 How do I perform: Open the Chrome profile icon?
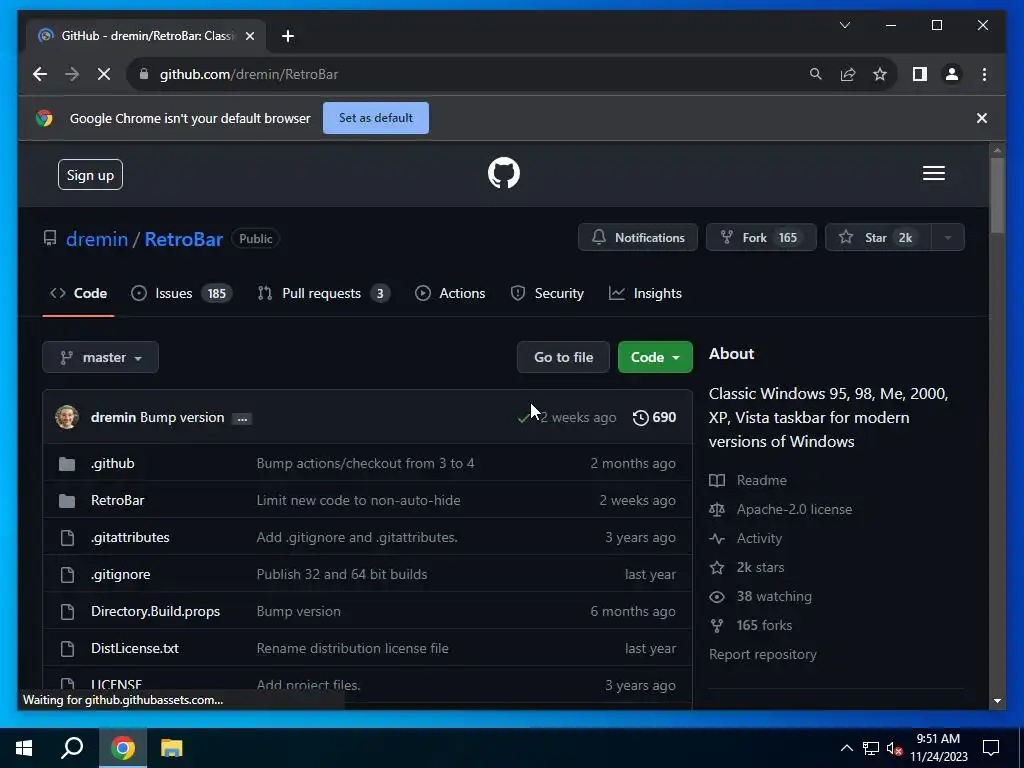[x=952, y=74]
